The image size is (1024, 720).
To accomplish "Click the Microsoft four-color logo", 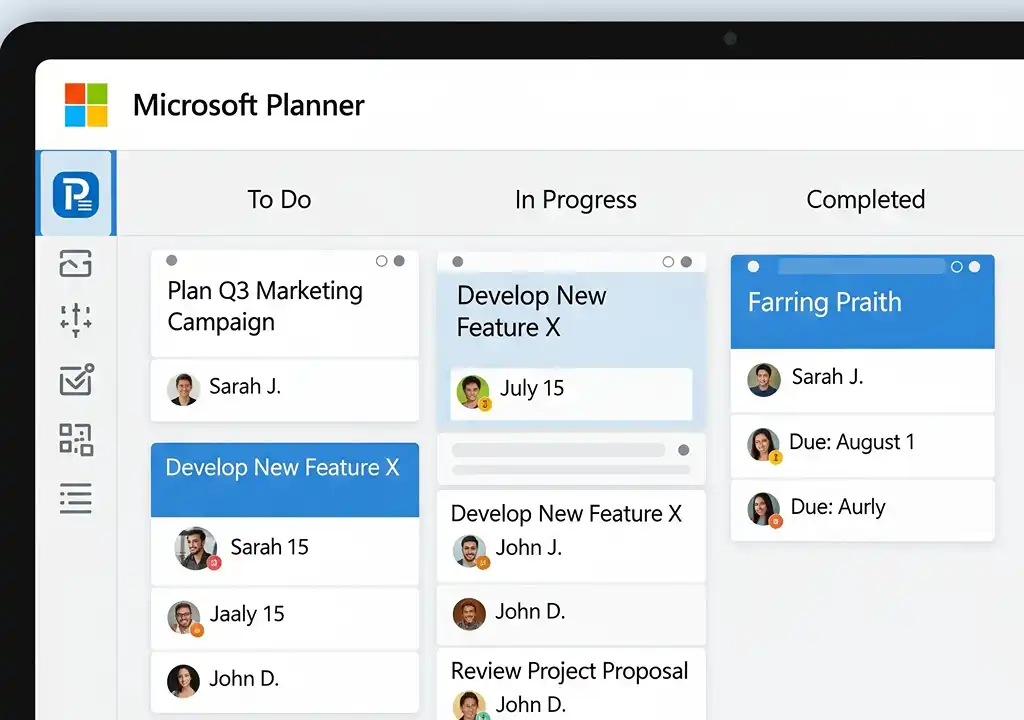I will pyautogui.click(x=86, y=105).
